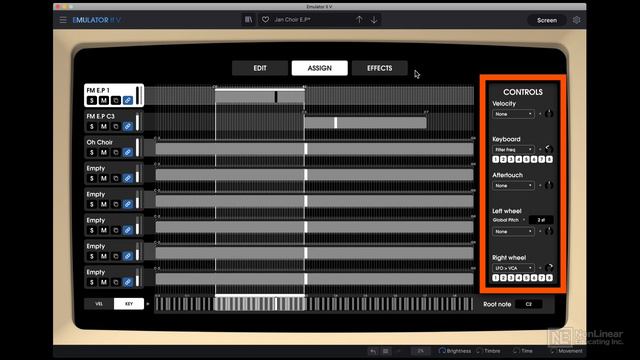Screen dimensions: 640x360
Task: Open the Keyboard Filter Freq dropdown
Action: 513,150
